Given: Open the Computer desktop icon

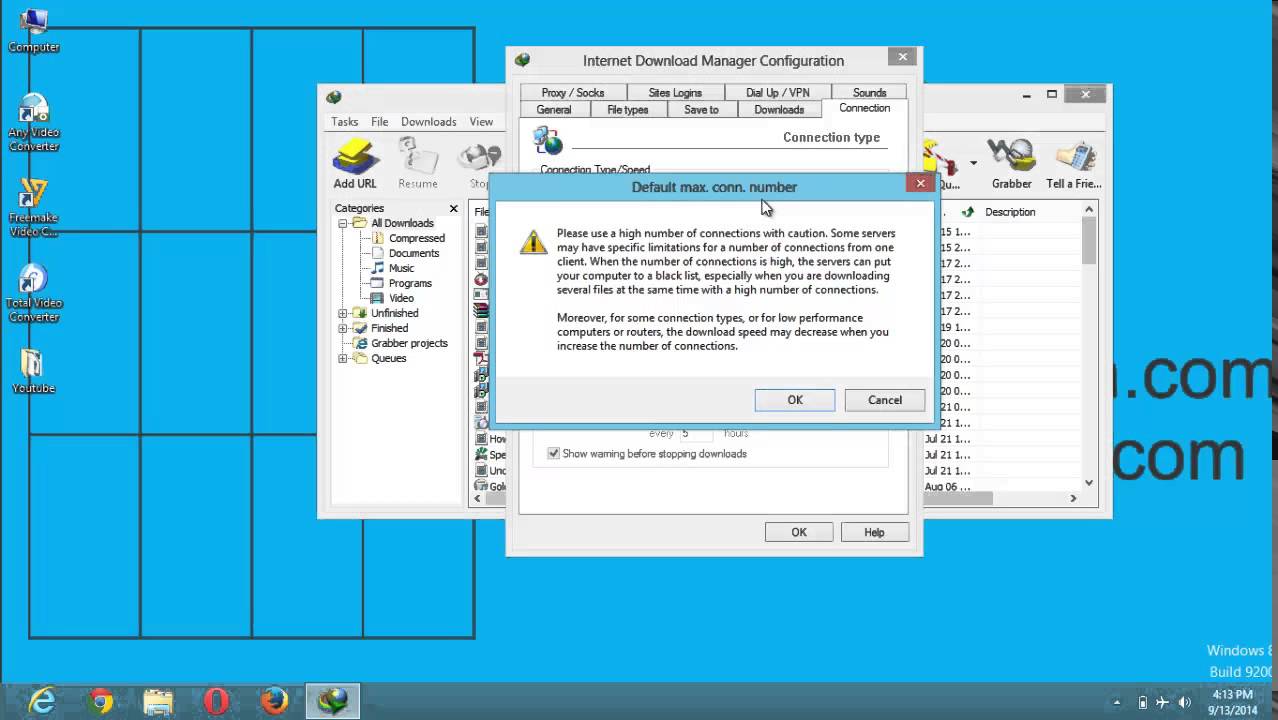Looking at the screenshot, I should coord(34,30).
